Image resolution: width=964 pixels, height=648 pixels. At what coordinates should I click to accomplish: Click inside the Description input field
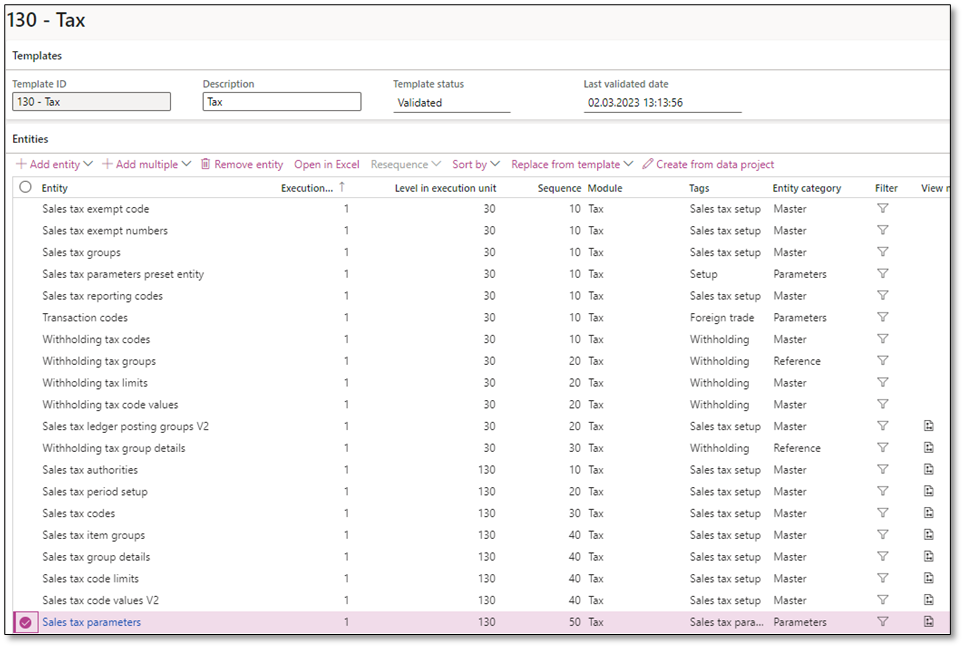coord(280,101)
